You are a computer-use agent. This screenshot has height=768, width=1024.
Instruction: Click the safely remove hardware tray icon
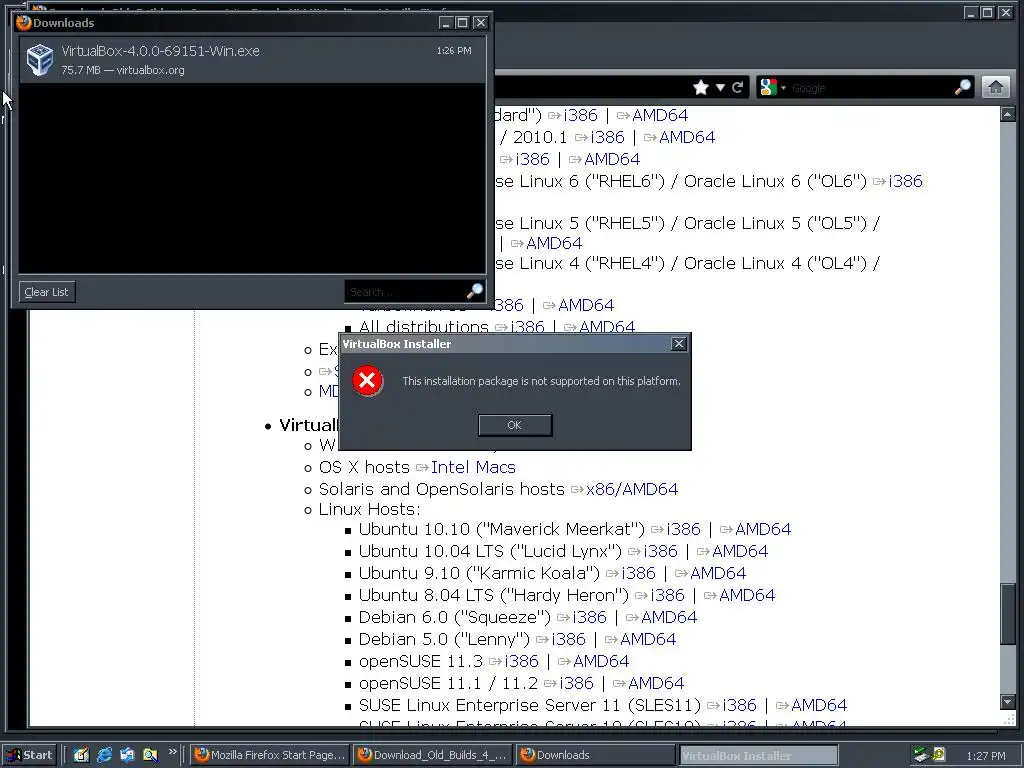(x=921, y=755)
